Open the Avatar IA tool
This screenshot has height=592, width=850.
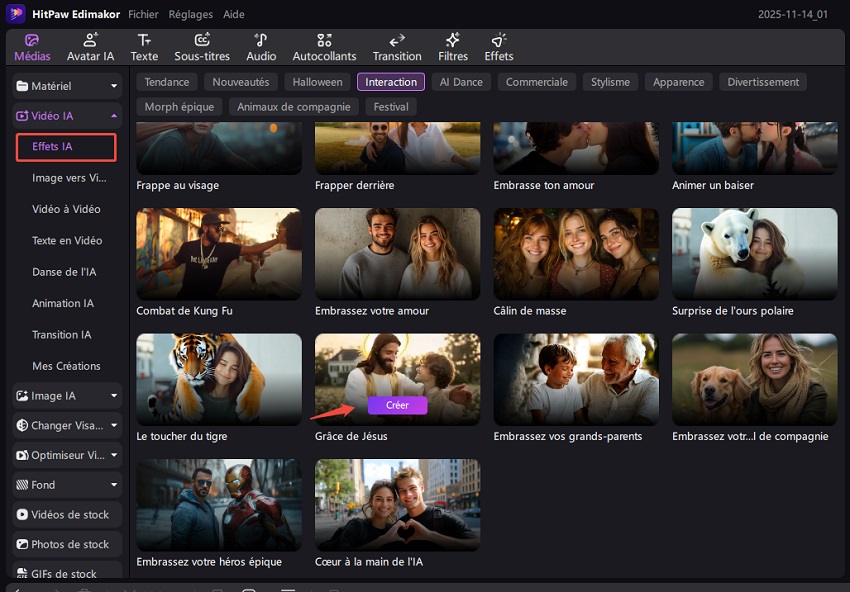(90, 46)
